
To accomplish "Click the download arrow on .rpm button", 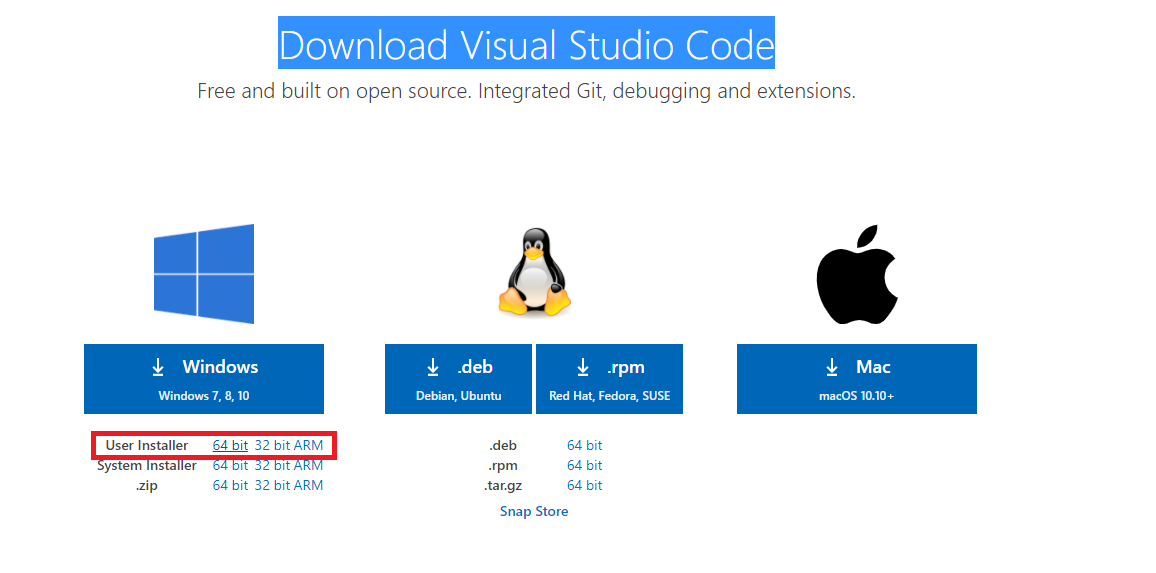I will [583, 368].
